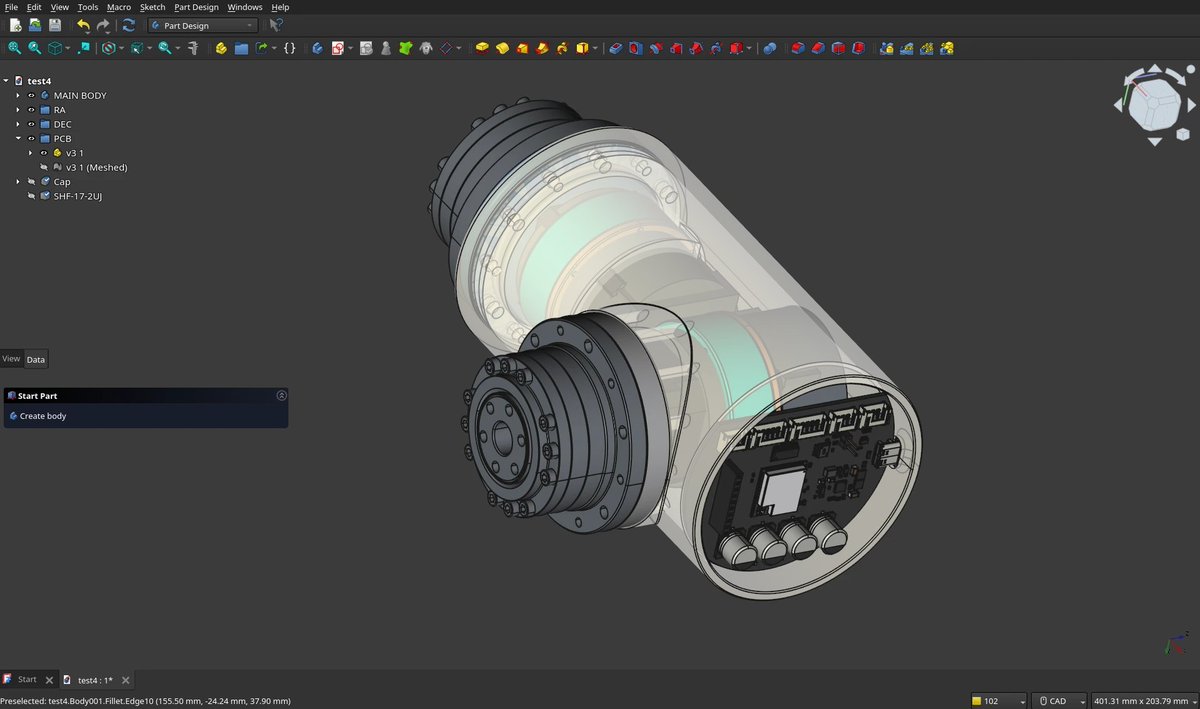Select the Additive Pipe tool
The image size is (1200, 709).
(x=542, y=47)
